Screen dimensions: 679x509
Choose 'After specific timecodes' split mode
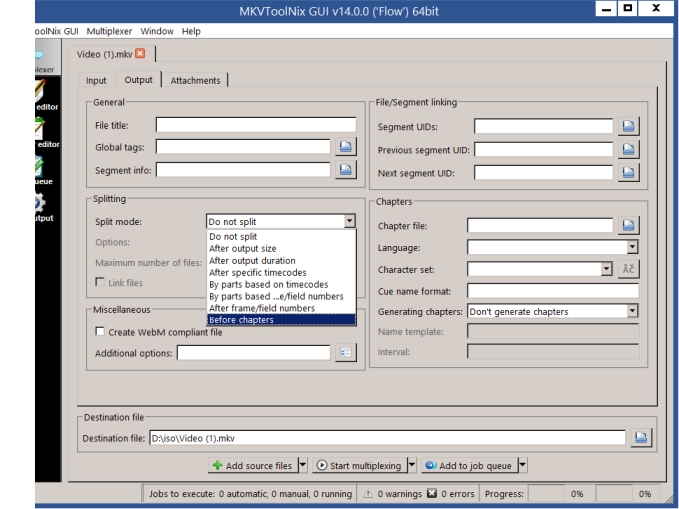(x=281, y=272)
